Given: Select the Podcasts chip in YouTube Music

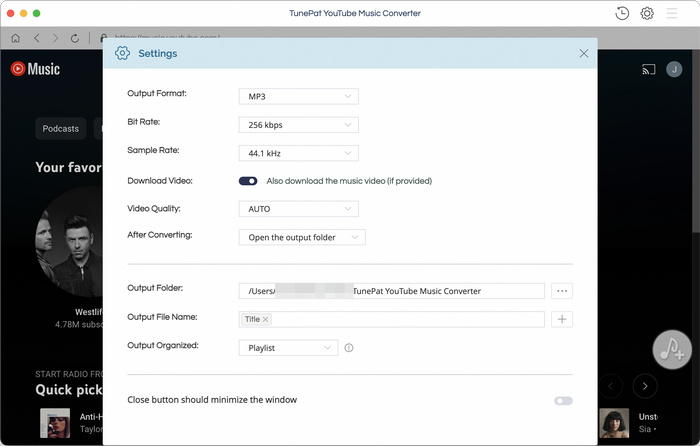Looking at the screenshot, I should point(61,129).
